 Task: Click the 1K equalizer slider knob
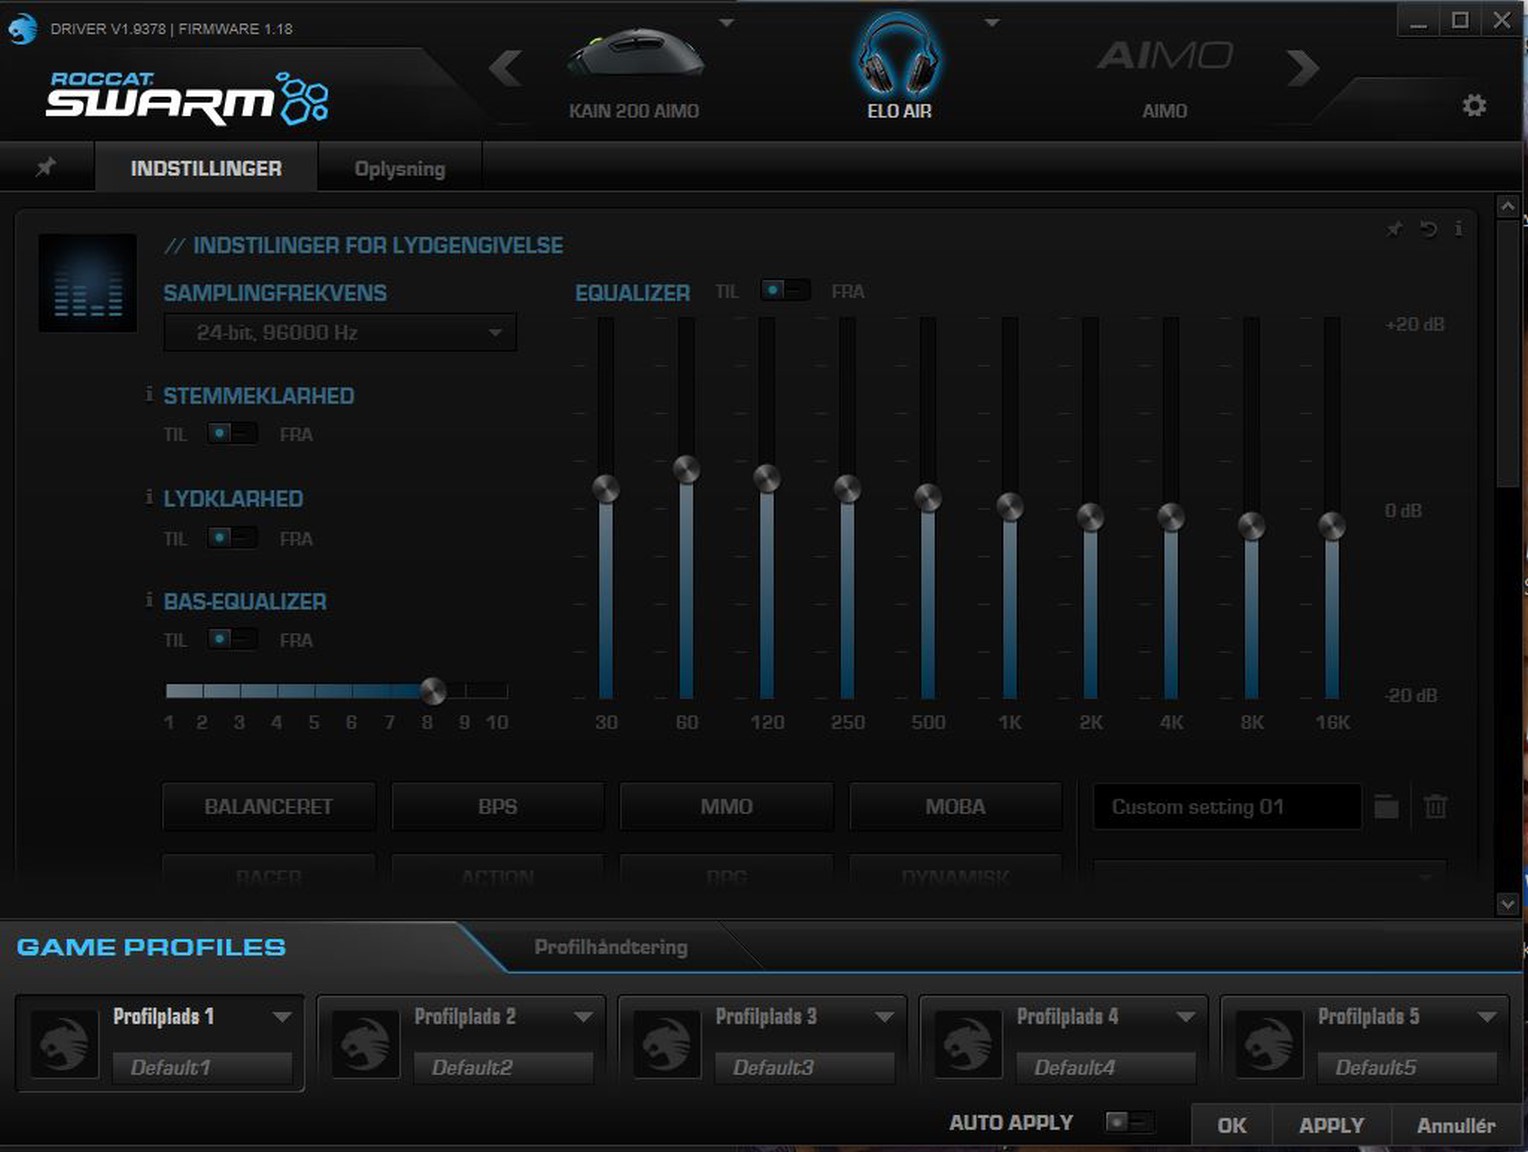[x=1010, y=507]
